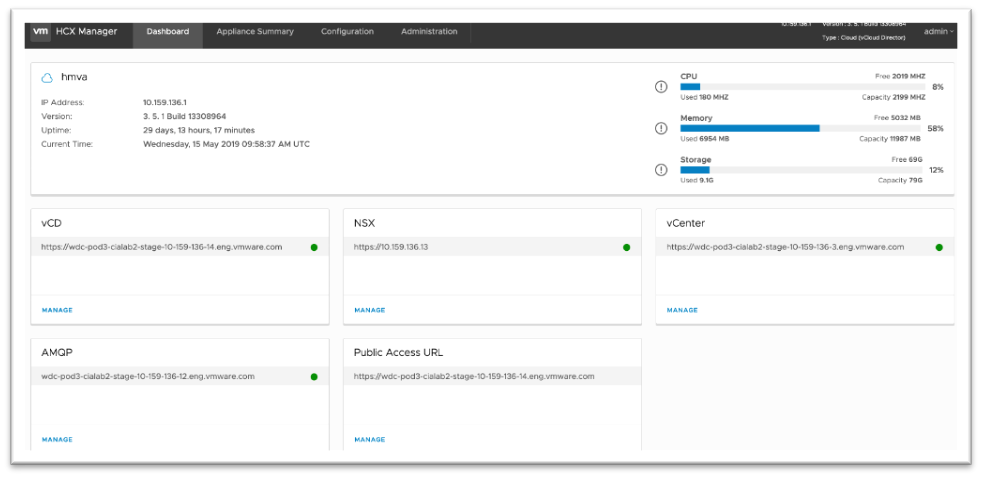982x478 pixels.
Task: Switch to the Appliance Summary tab
Action: tap(255, 32)
